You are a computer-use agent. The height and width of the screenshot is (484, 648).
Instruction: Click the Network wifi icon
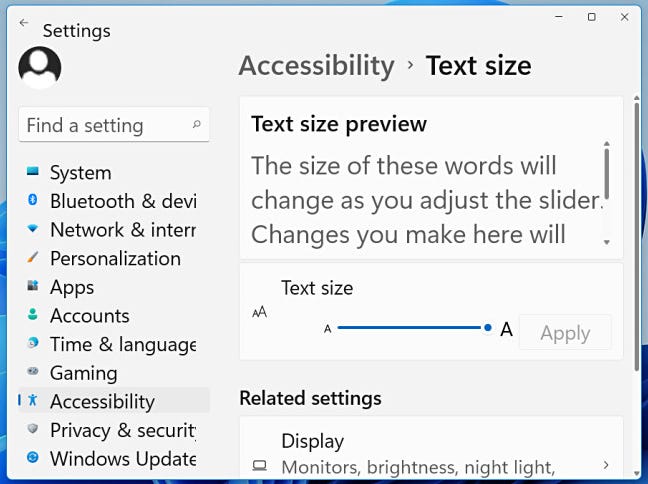click(33, 230)
